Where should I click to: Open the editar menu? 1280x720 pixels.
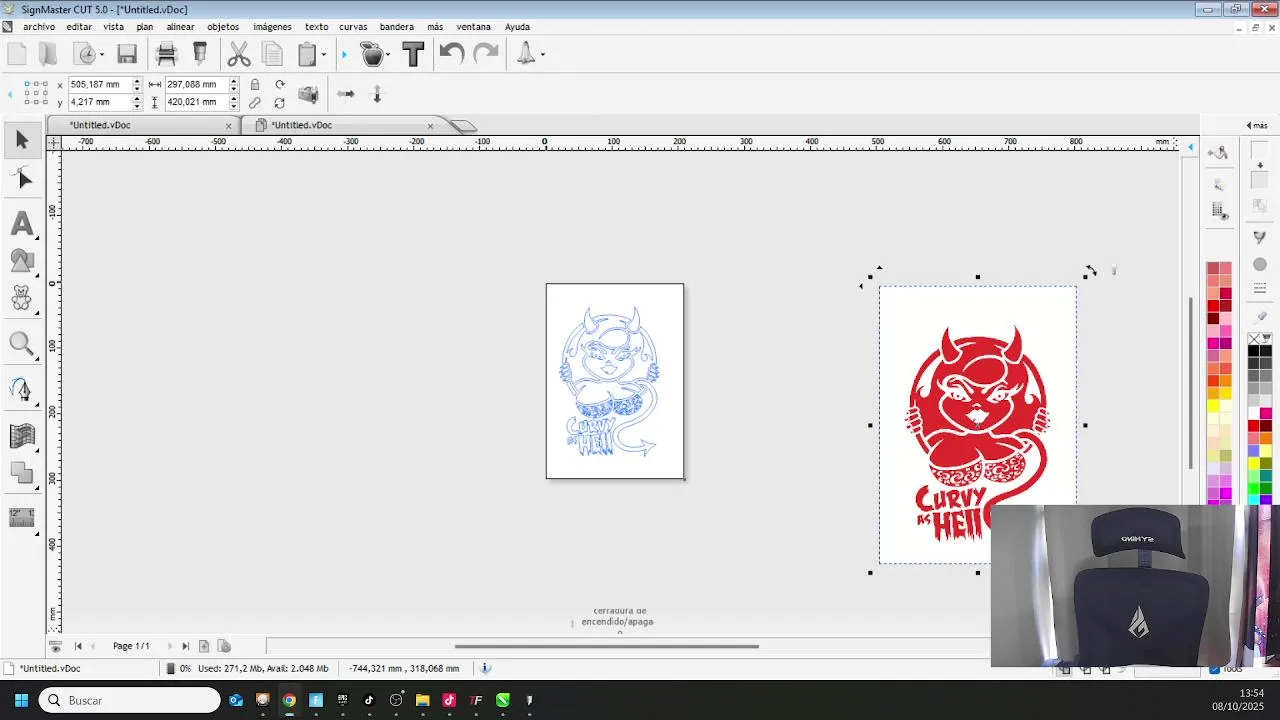point(79,27)
